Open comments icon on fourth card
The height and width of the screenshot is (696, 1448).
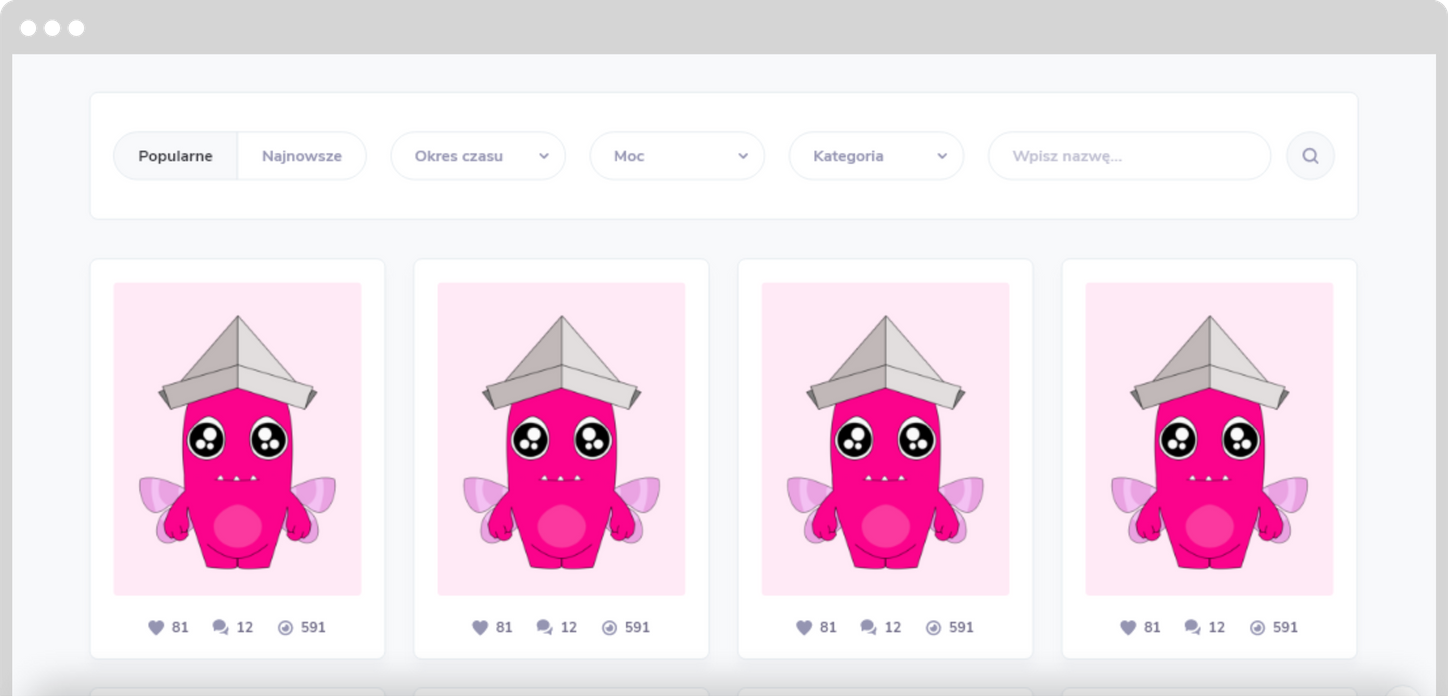click(1192, 628)
